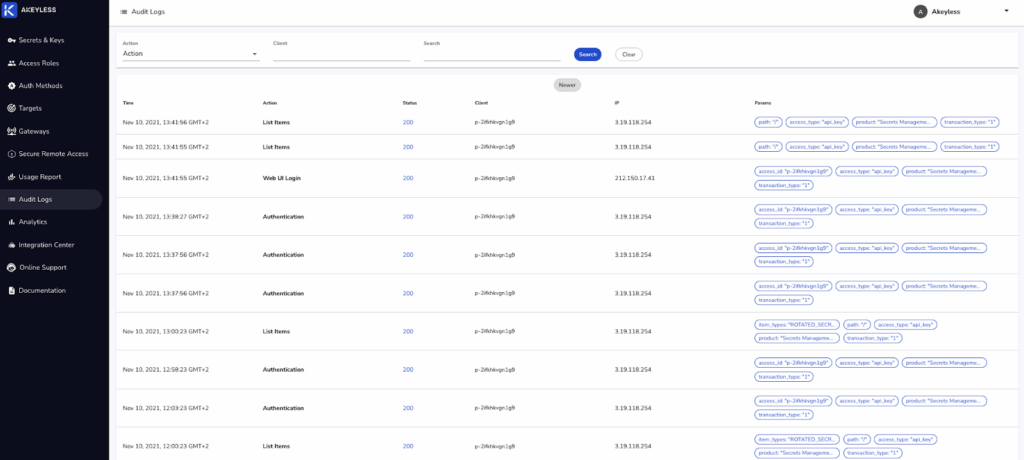Open the Online Support icon
Viewport: 1024px width, 460px height.
(x=11, y=267)
